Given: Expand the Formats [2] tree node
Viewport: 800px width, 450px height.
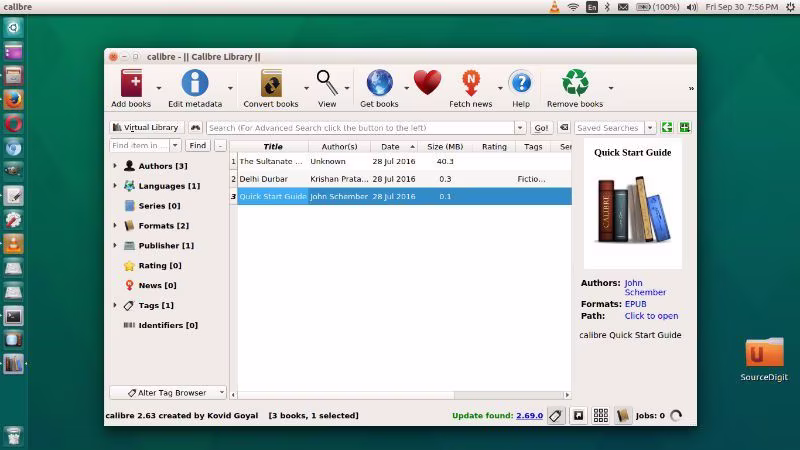Looking at the screenshot, I should [x=115, y=226].
